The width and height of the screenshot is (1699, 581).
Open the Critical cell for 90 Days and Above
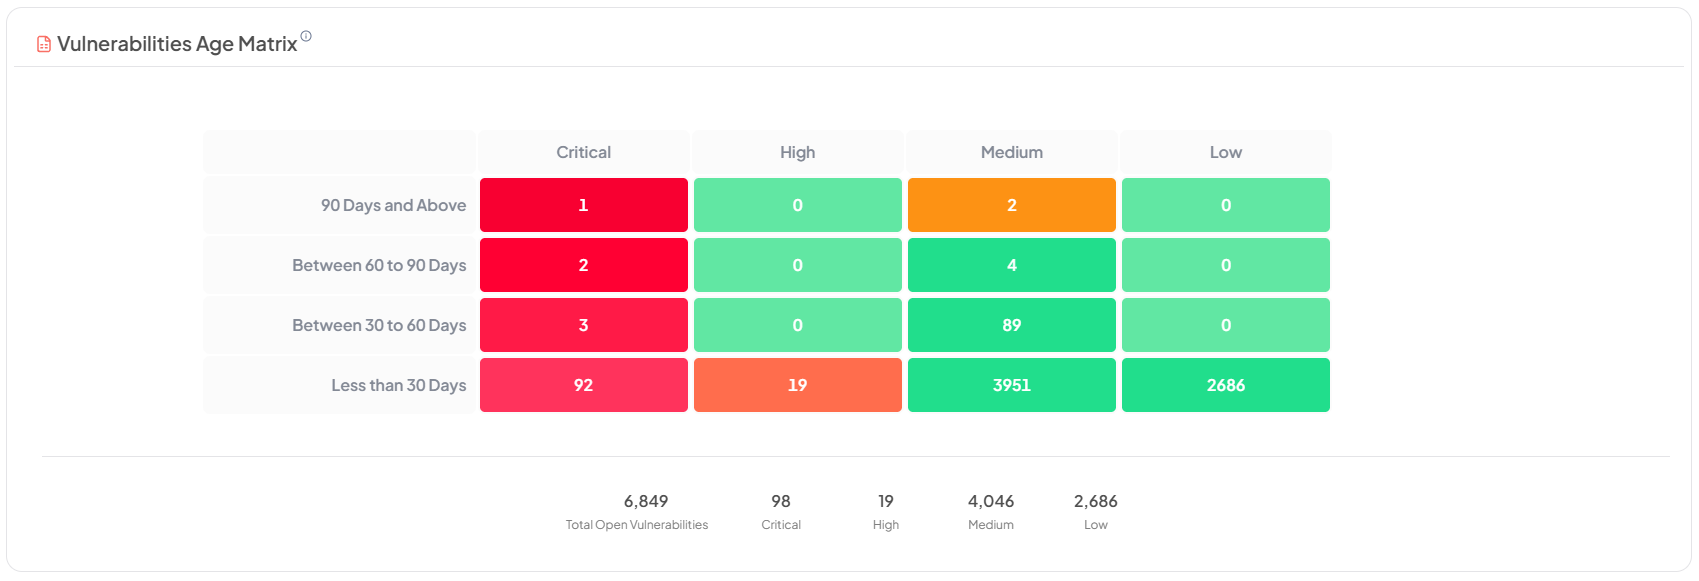click(x=584, y=205)
